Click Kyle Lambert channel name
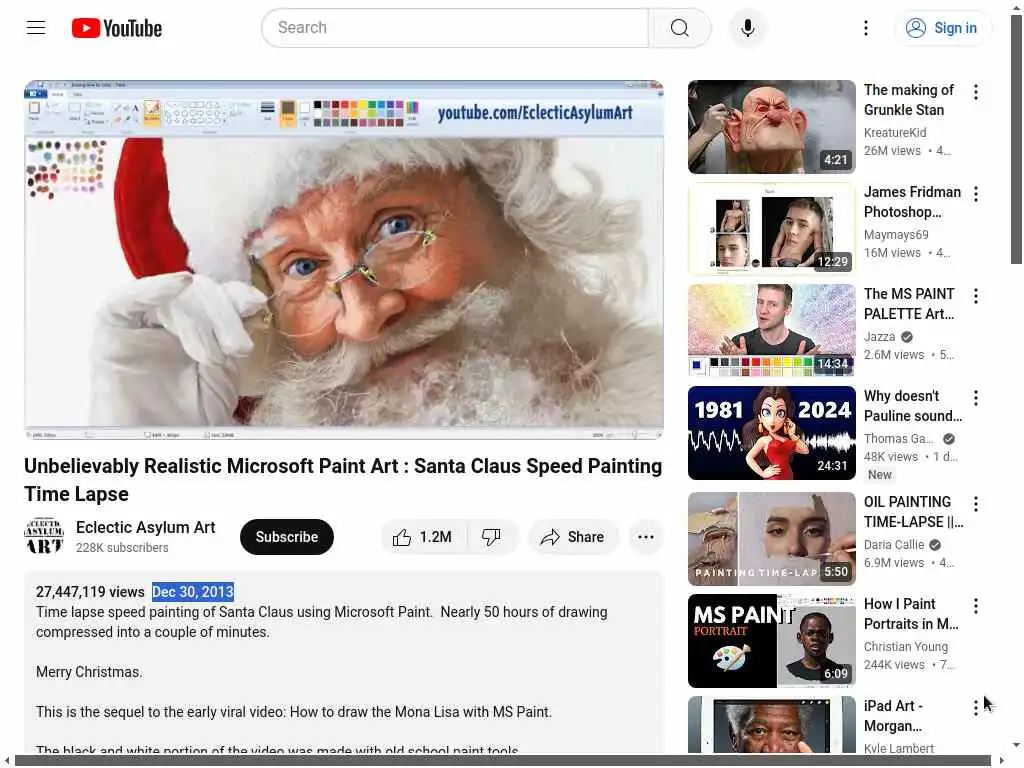The image size is (1024, 768). click(899, 748)
